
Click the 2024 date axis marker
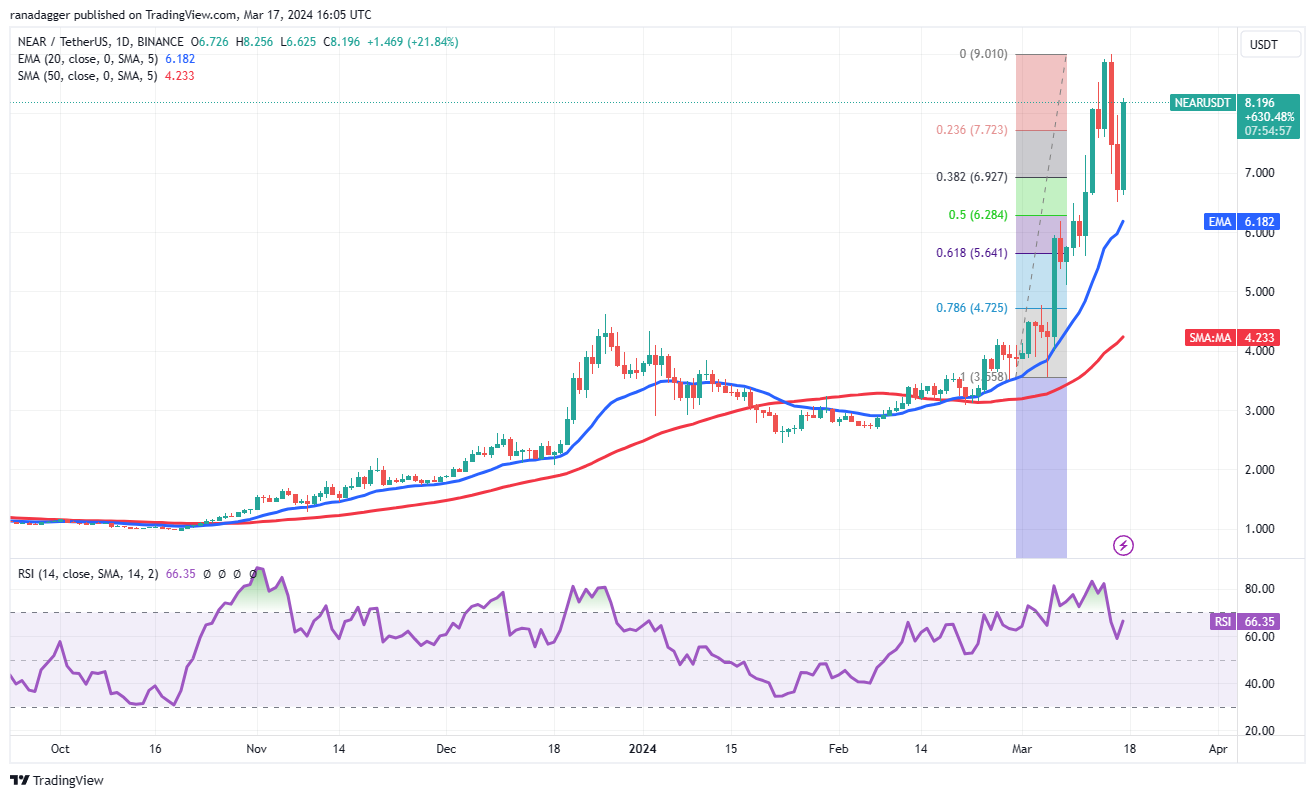[643, 748]
